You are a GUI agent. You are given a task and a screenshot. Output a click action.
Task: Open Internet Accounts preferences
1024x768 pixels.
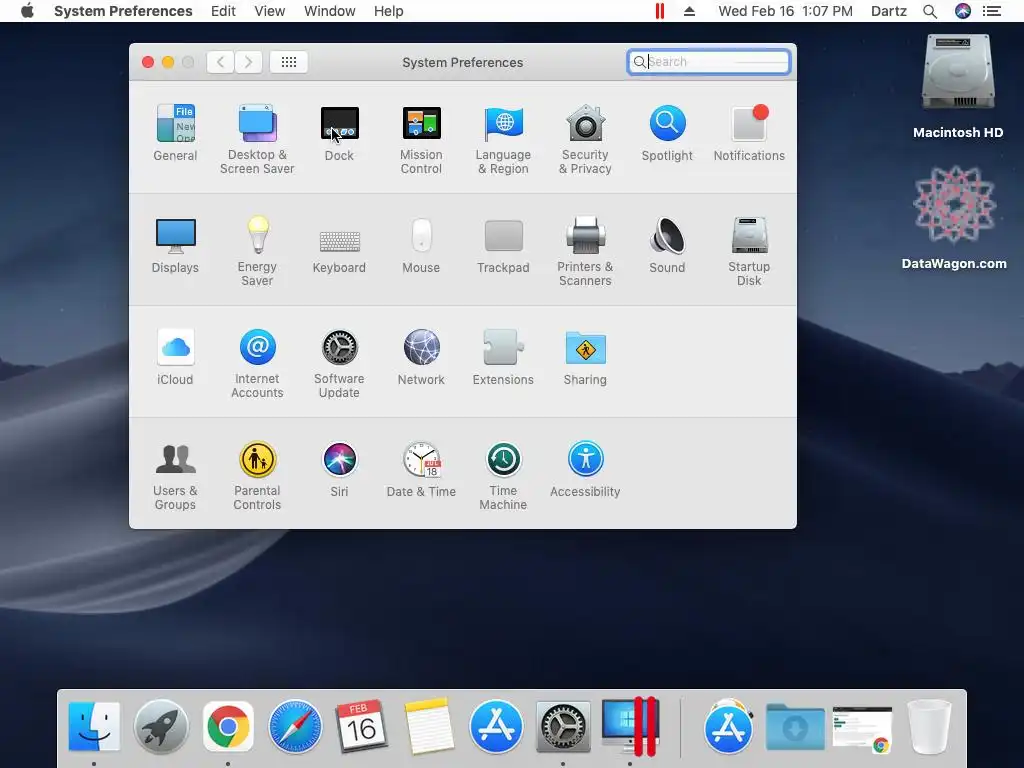(257, 364)
